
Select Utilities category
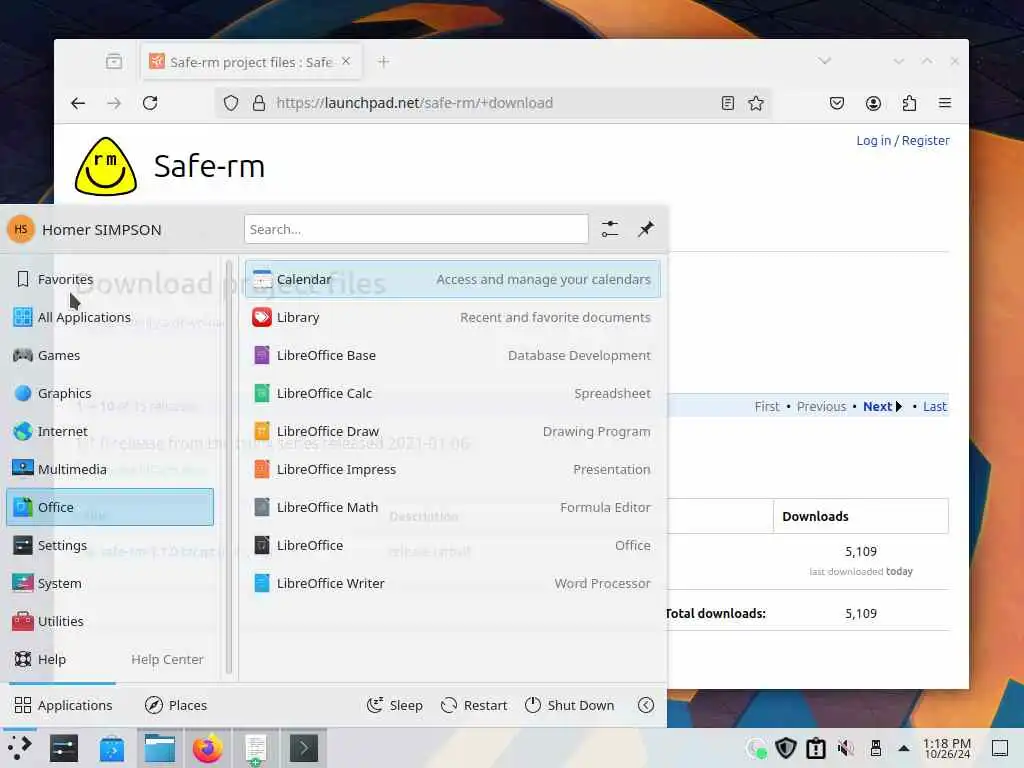click(x=110, y=621)
